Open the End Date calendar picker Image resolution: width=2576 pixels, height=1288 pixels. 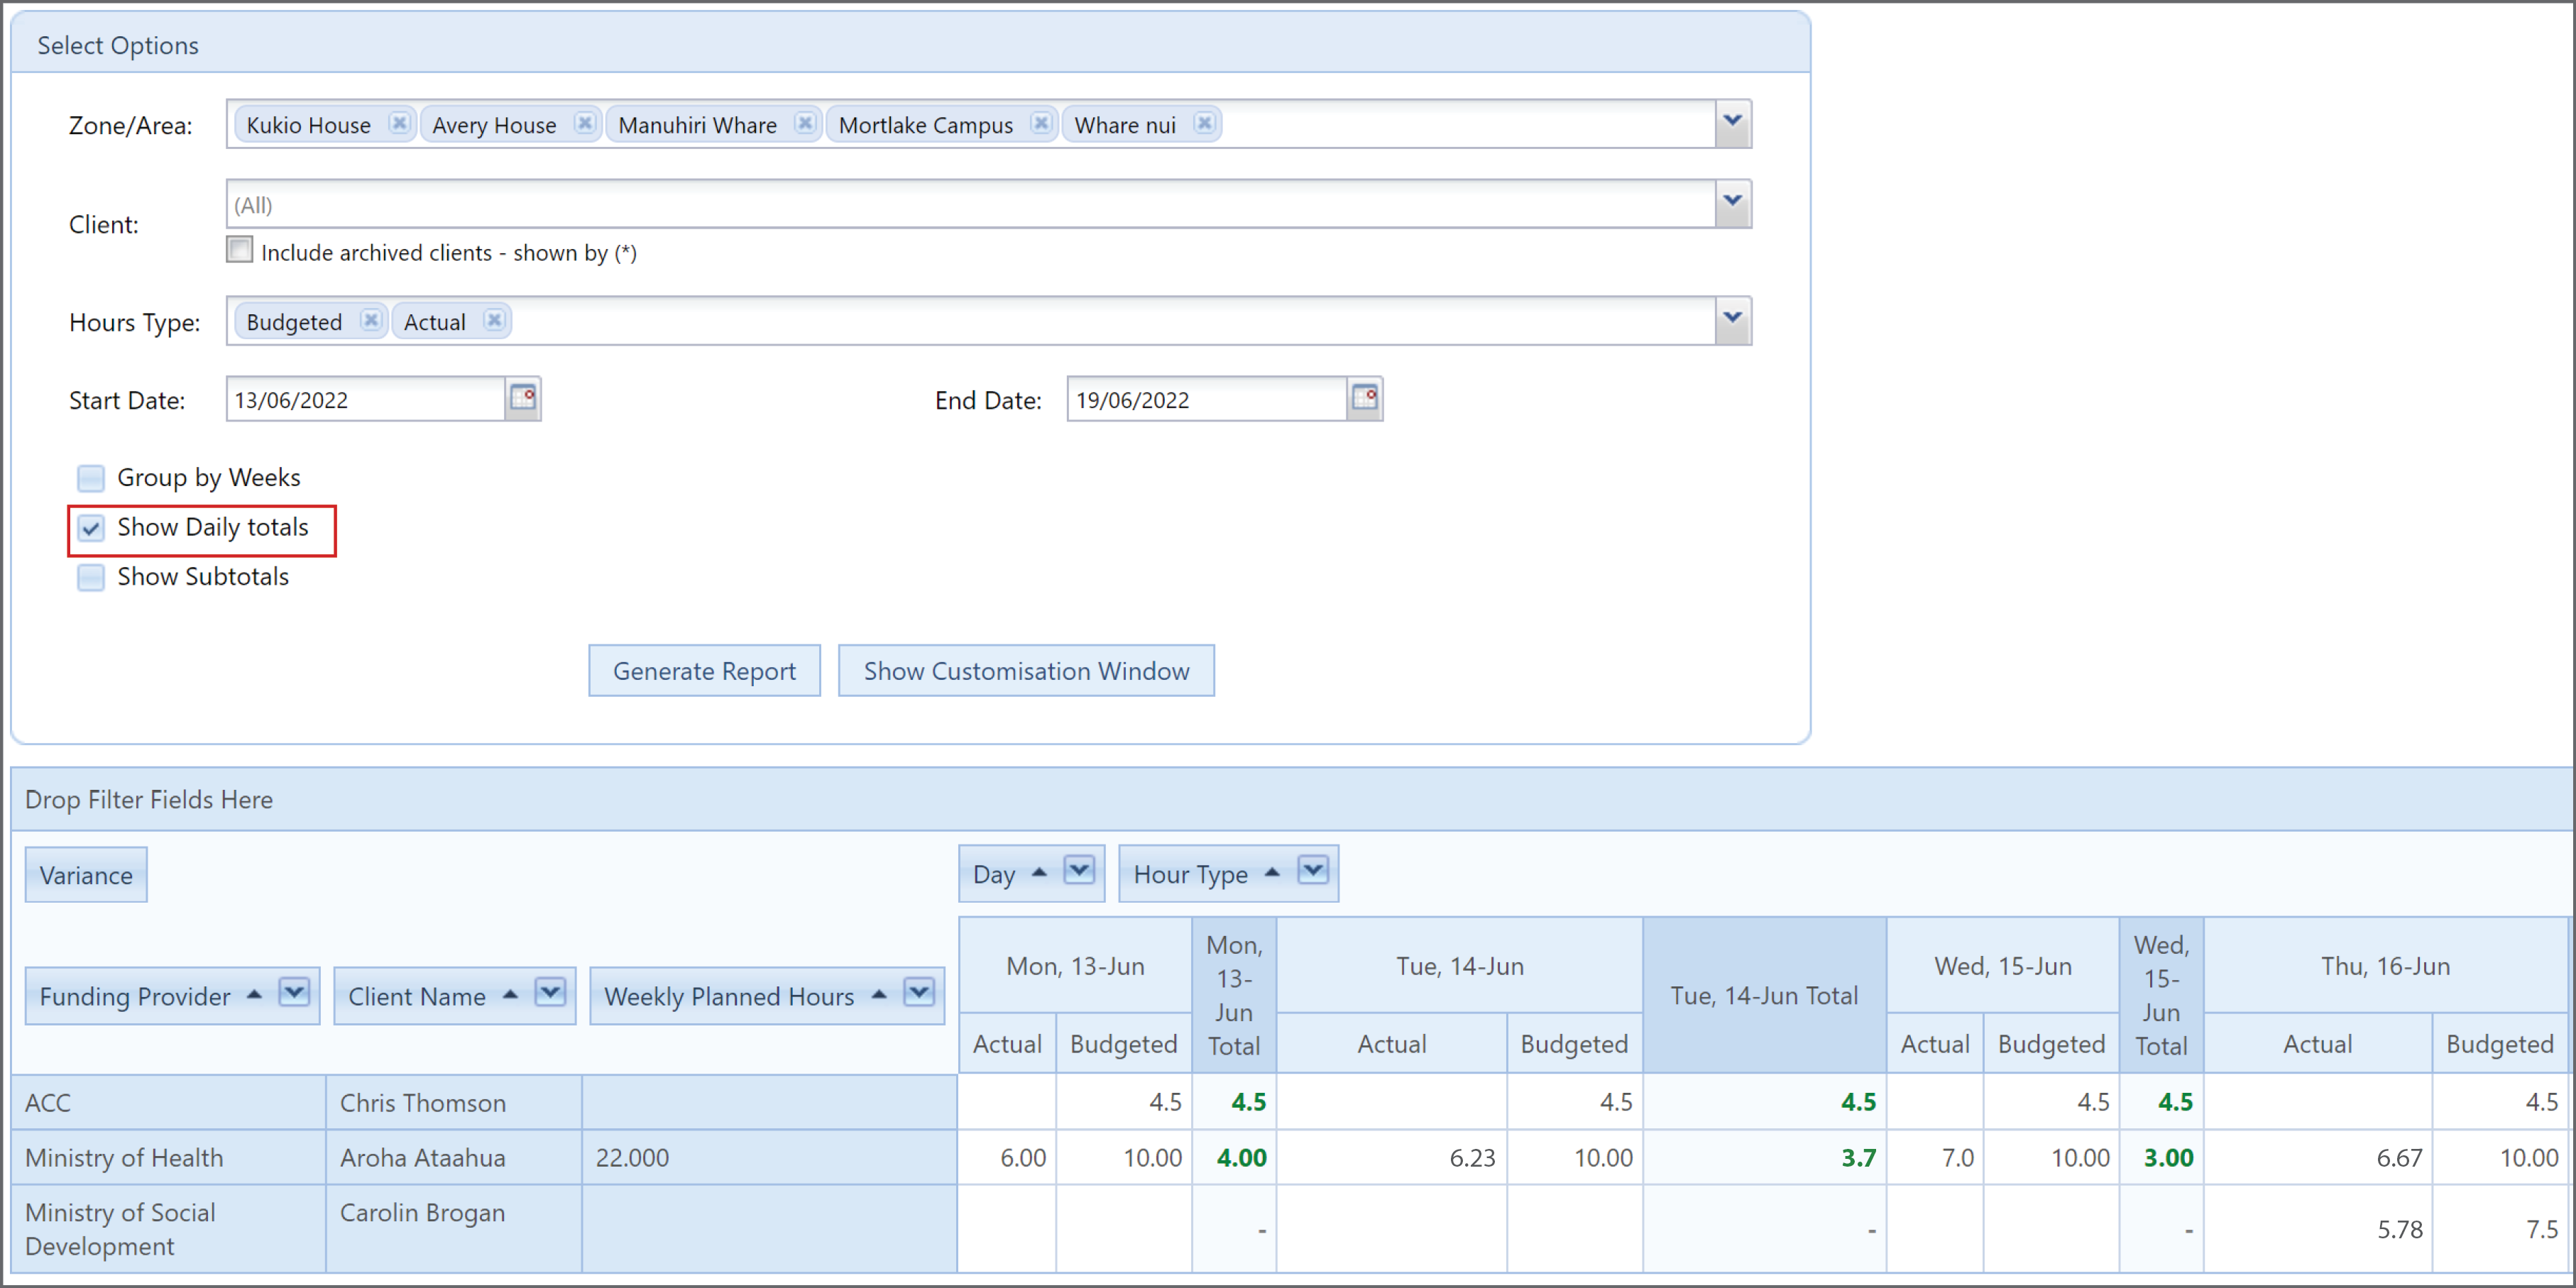1365,398
